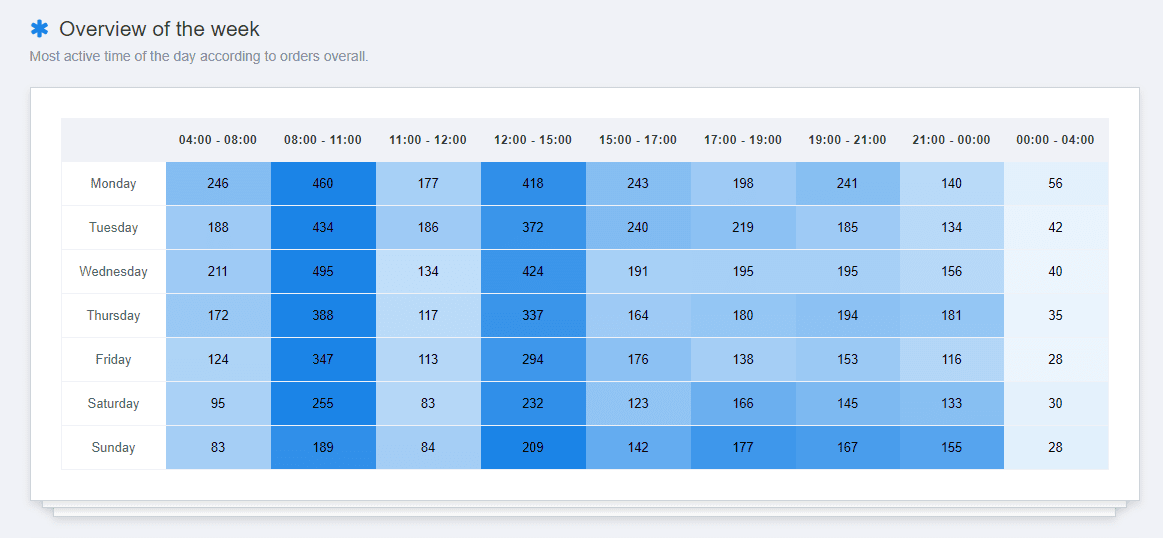The height and width of the screenshot is (538, 1163).
Task: Select the 11:00 - 12:00 column header
Action: coord(428,140)
